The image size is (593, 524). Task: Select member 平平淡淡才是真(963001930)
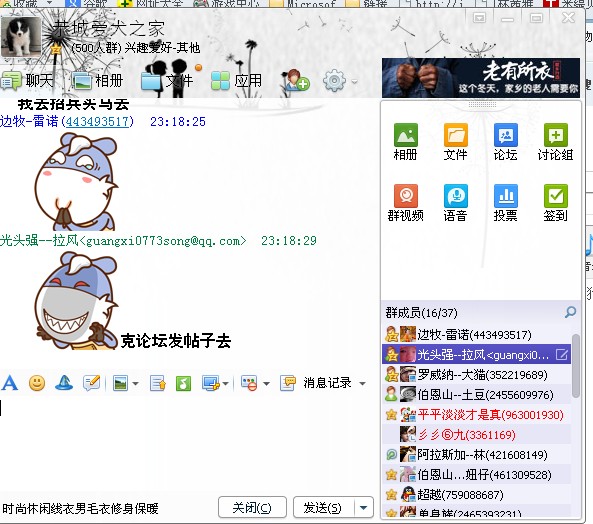(x=477, y=415)
